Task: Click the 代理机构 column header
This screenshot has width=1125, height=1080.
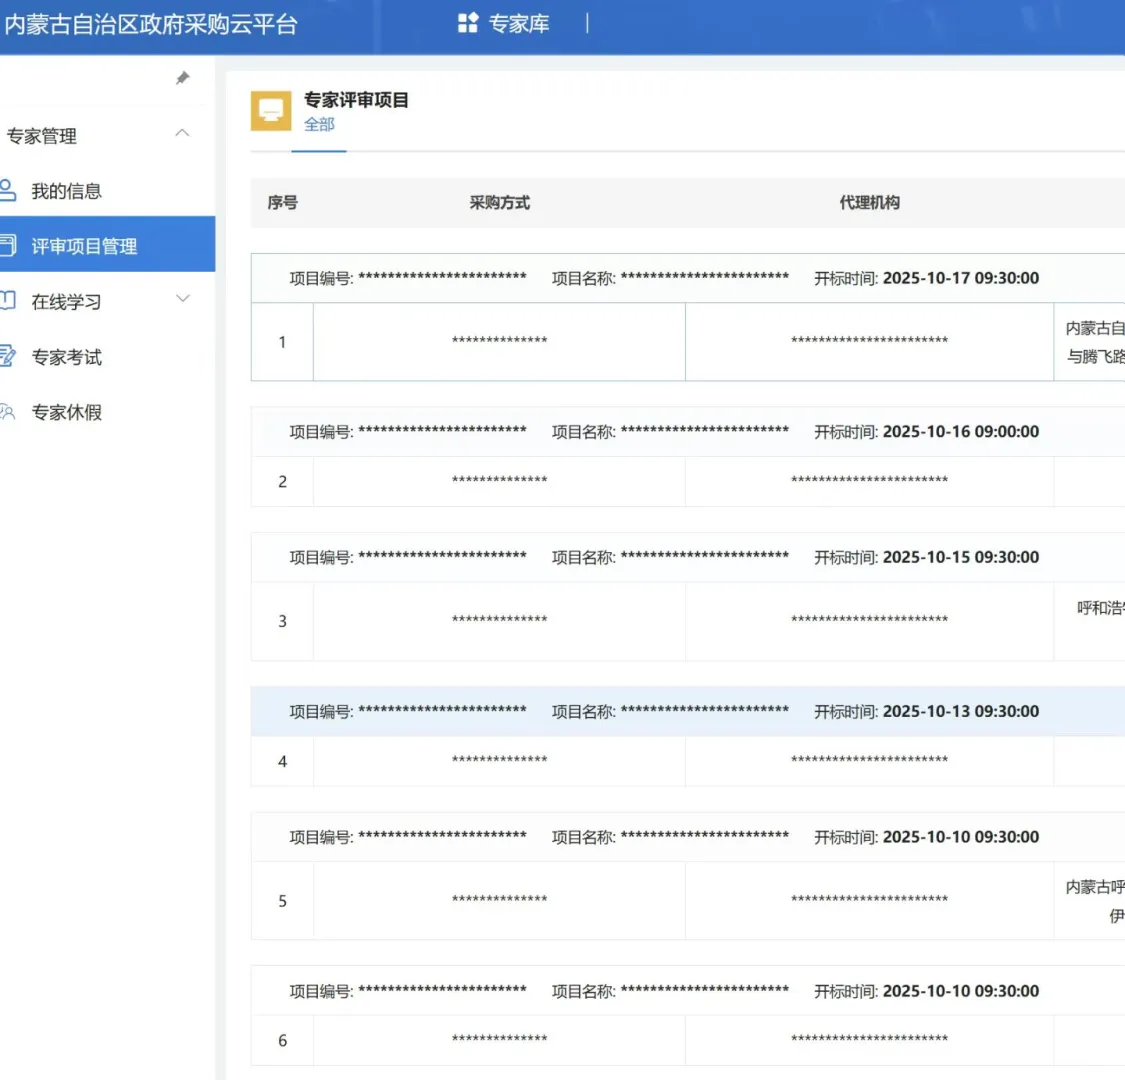Action: pyautogui.click(x=869, y=202)
